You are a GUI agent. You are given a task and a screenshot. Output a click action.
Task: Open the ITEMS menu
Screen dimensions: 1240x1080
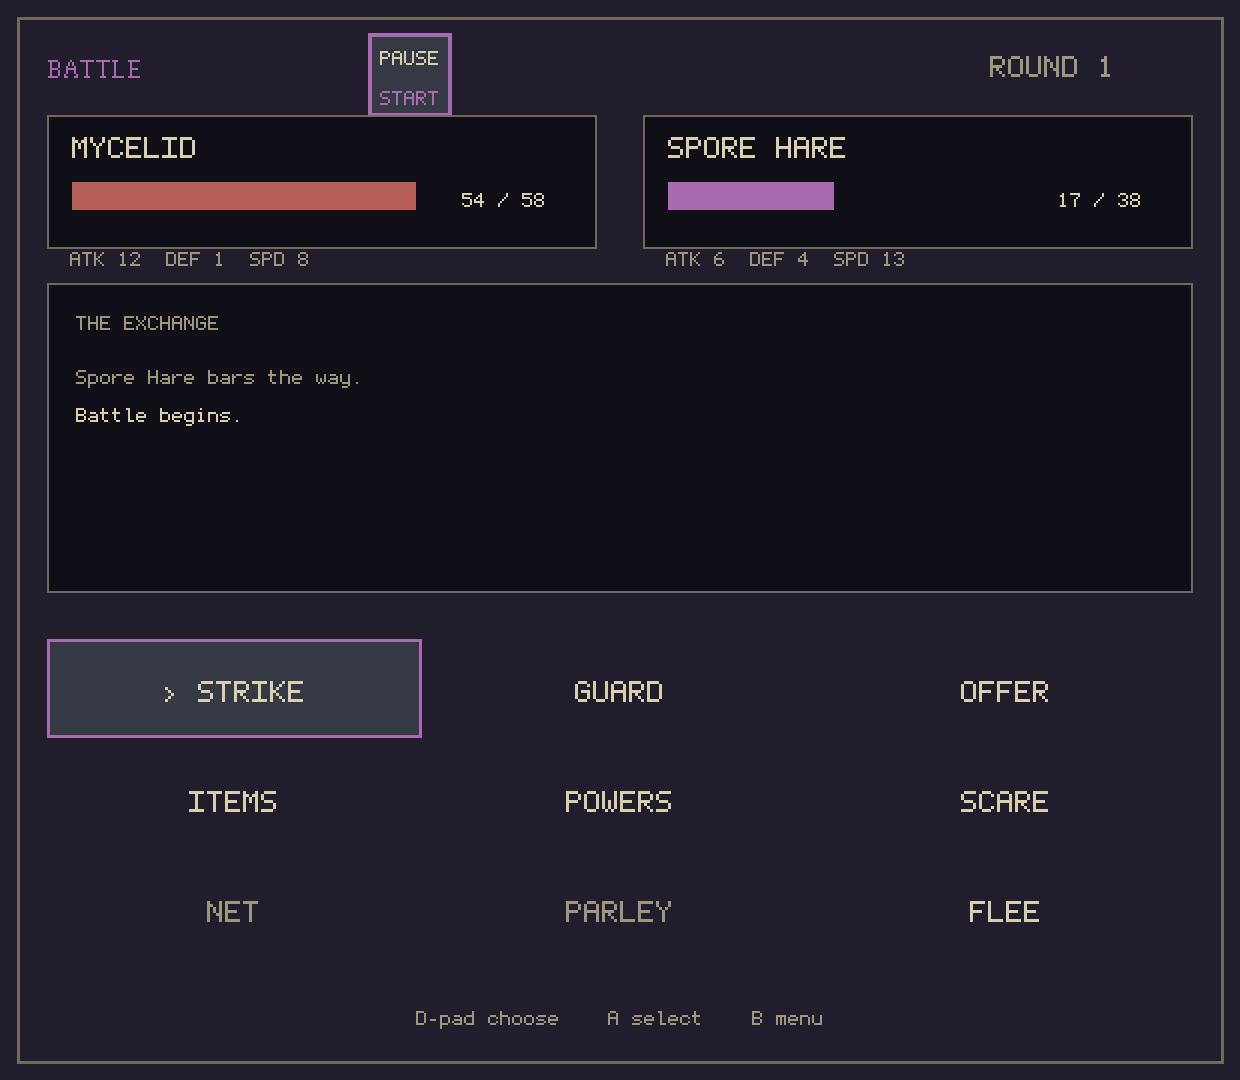(x=233, y=802)
